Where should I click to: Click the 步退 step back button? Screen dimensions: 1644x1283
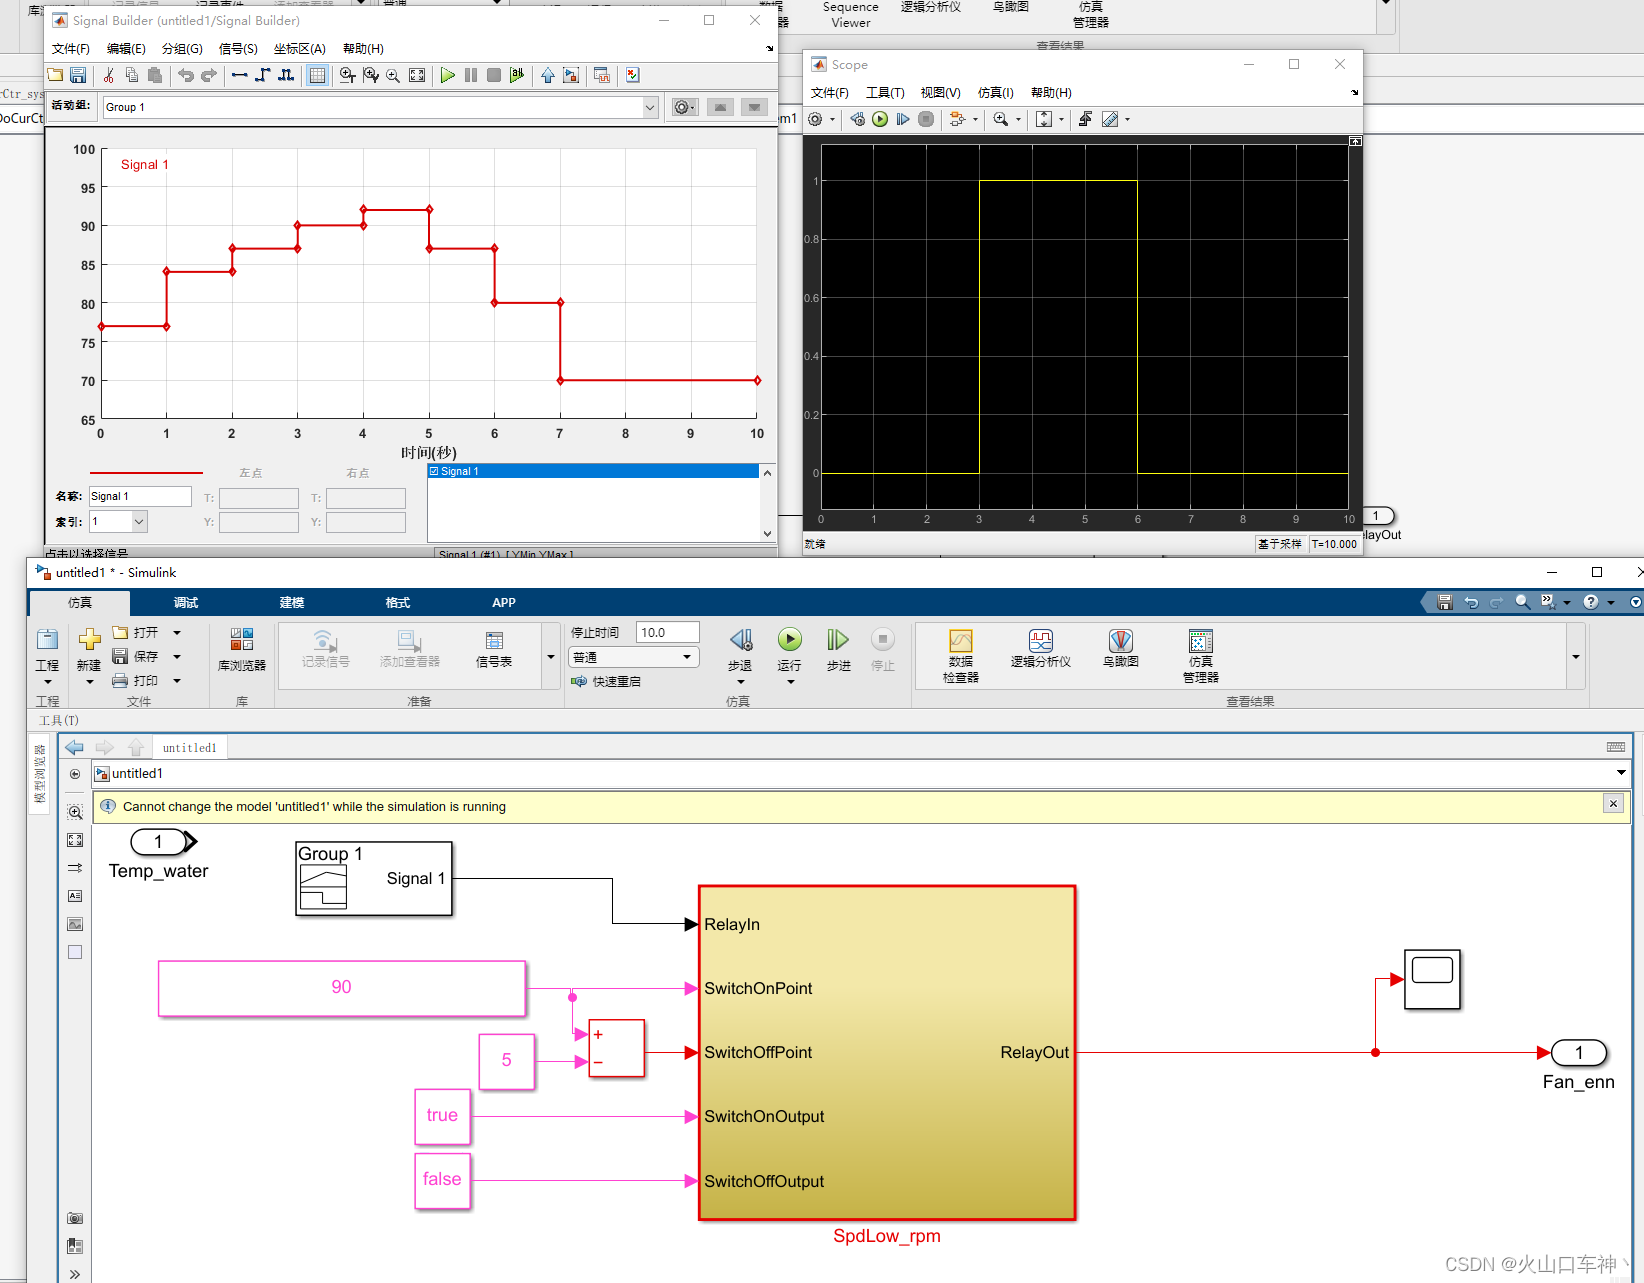click(740, 649)
